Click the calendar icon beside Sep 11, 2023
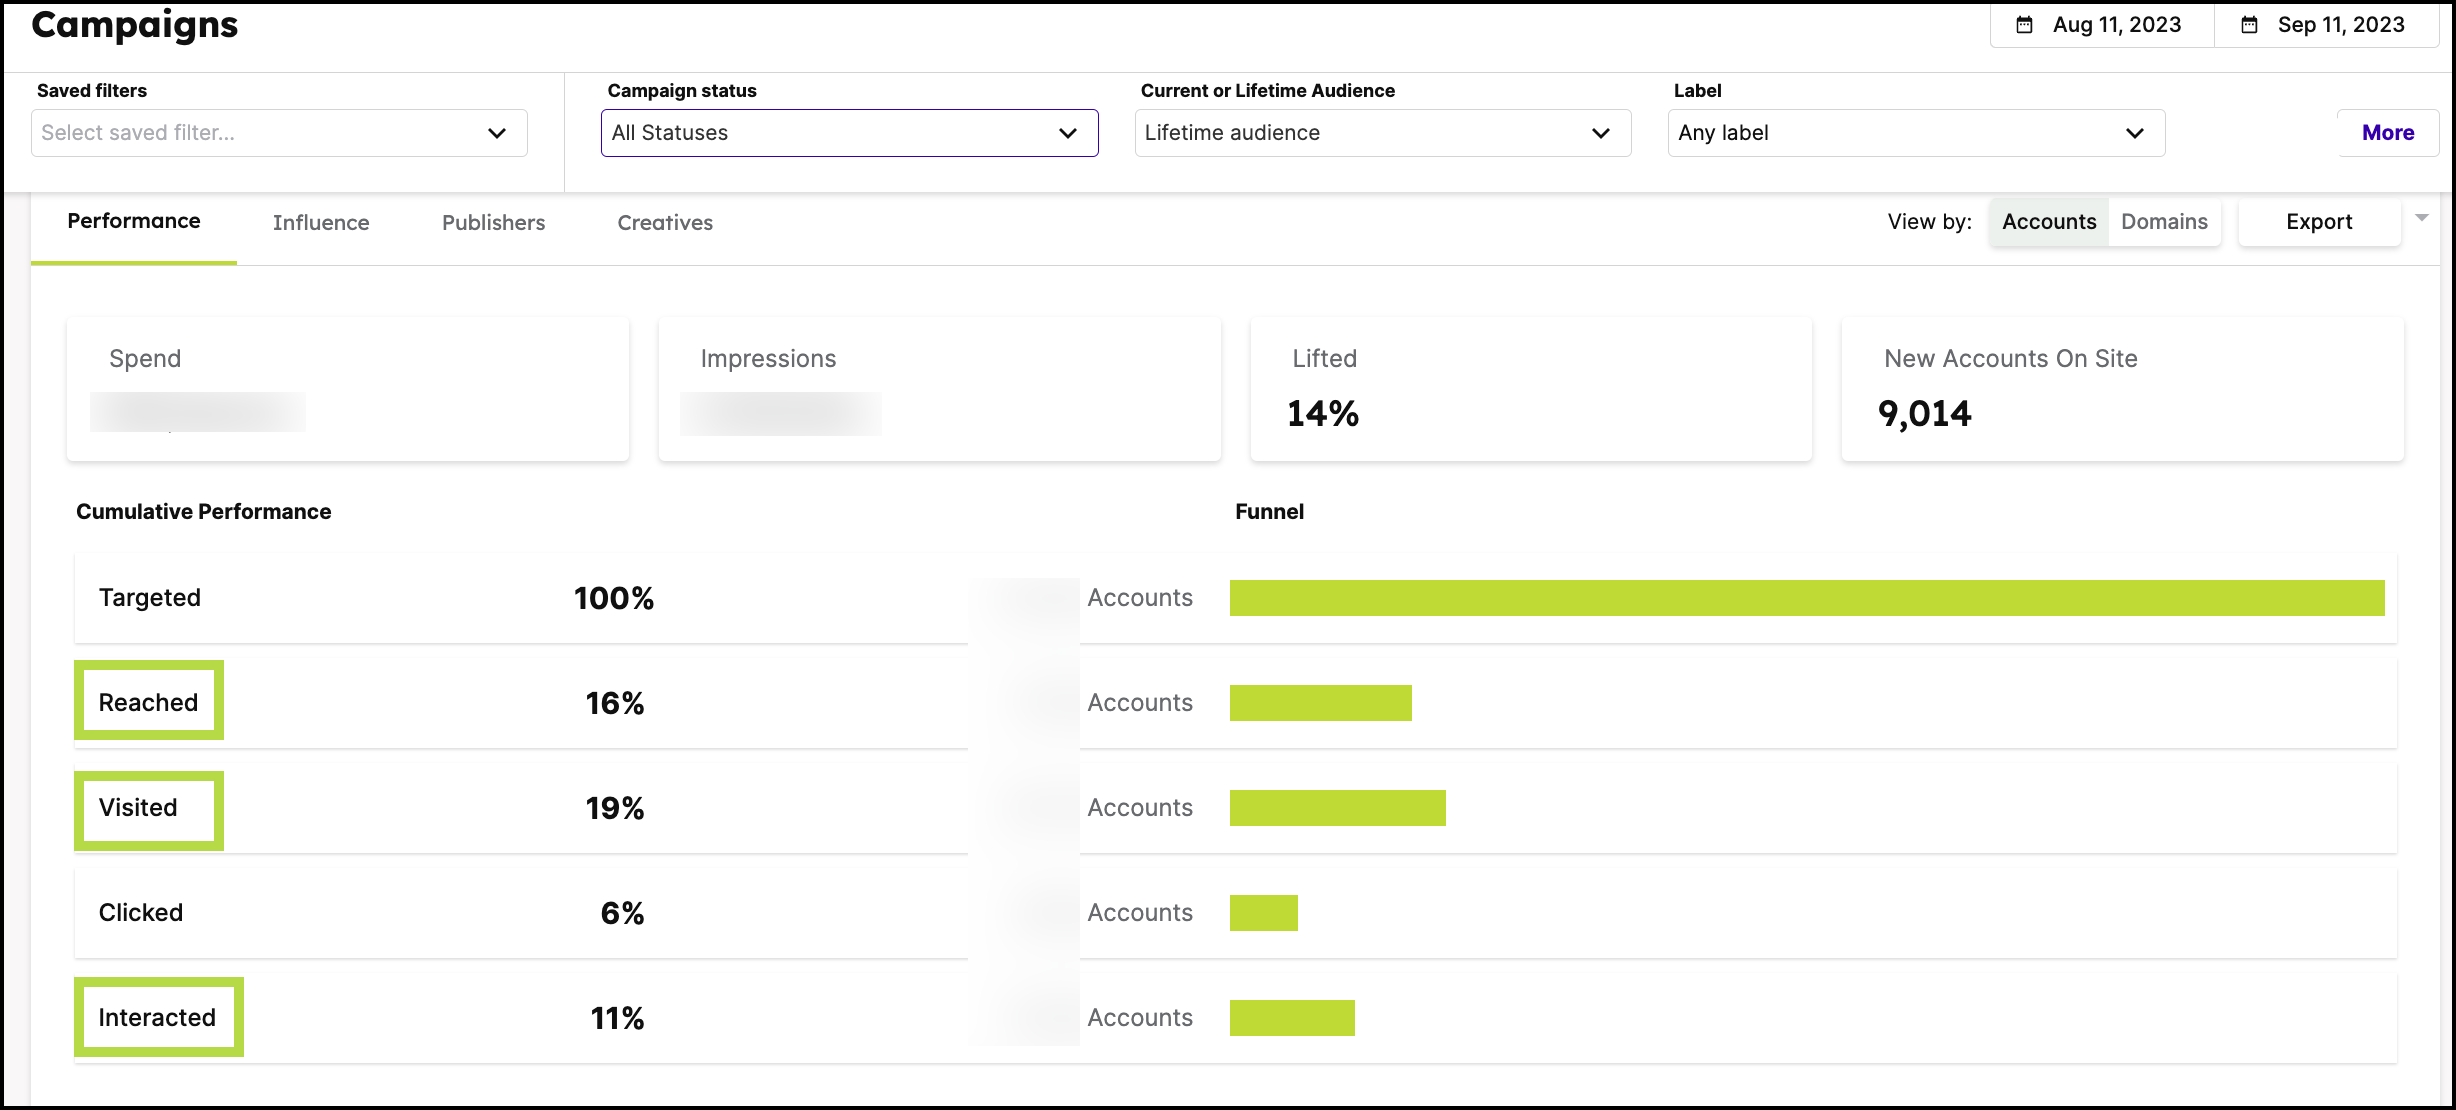This screenshot has width=2456, height=1110. point(2248,24)
